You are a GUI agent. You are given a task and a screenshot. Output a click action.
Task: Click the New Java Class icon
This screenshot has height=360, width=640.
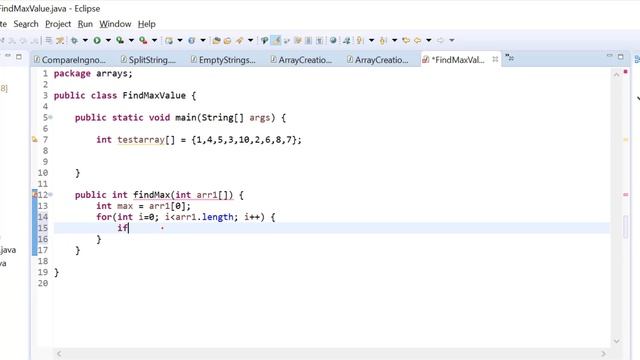tap(191, 40)
